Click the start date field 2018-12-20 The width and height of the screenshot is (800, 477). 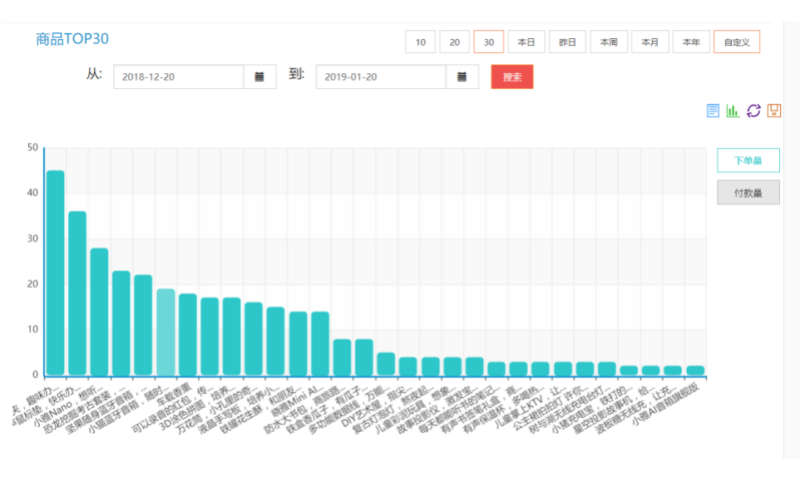(179, 77)
